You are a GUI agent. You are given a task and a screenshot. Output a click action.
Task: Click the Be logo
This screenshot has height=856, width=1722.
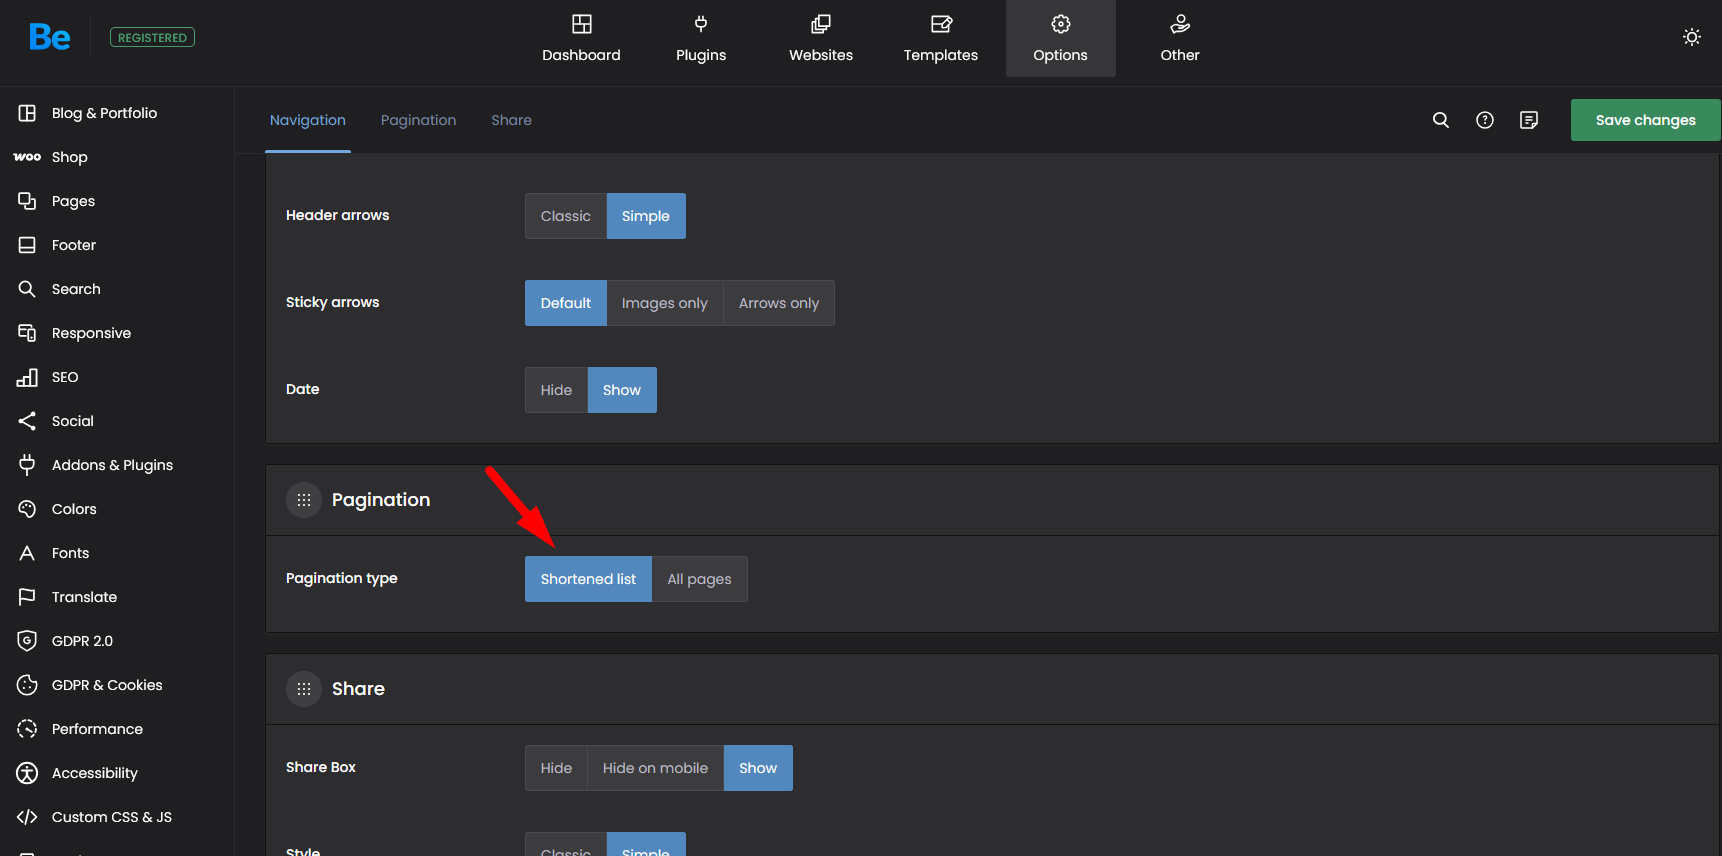(x=49, y=38)
